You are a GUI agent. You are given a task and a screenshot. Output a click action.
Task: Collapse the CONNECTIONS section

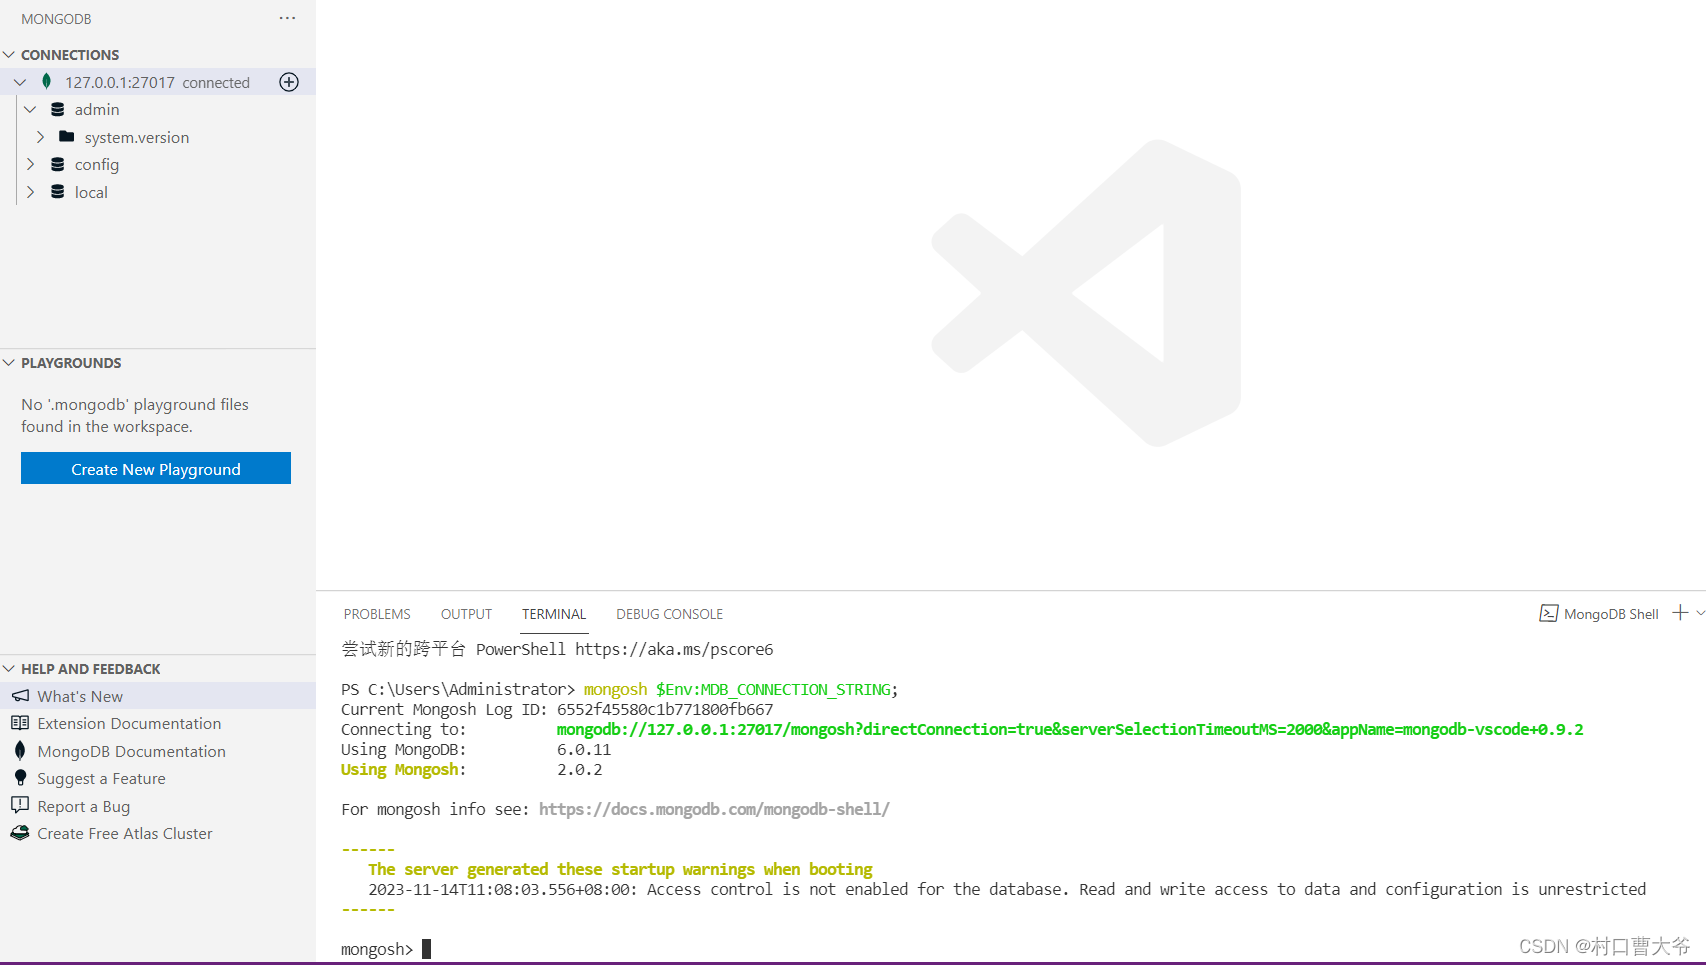point(10,54)
